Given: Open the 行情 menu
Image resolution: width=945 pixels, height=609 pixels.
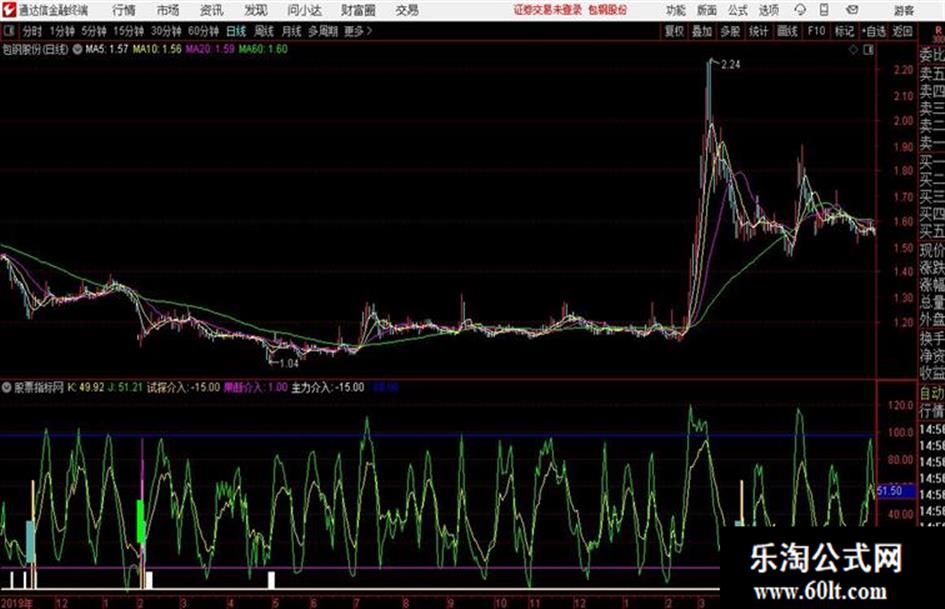Looking at the screenshot, I should coord(124,10).
